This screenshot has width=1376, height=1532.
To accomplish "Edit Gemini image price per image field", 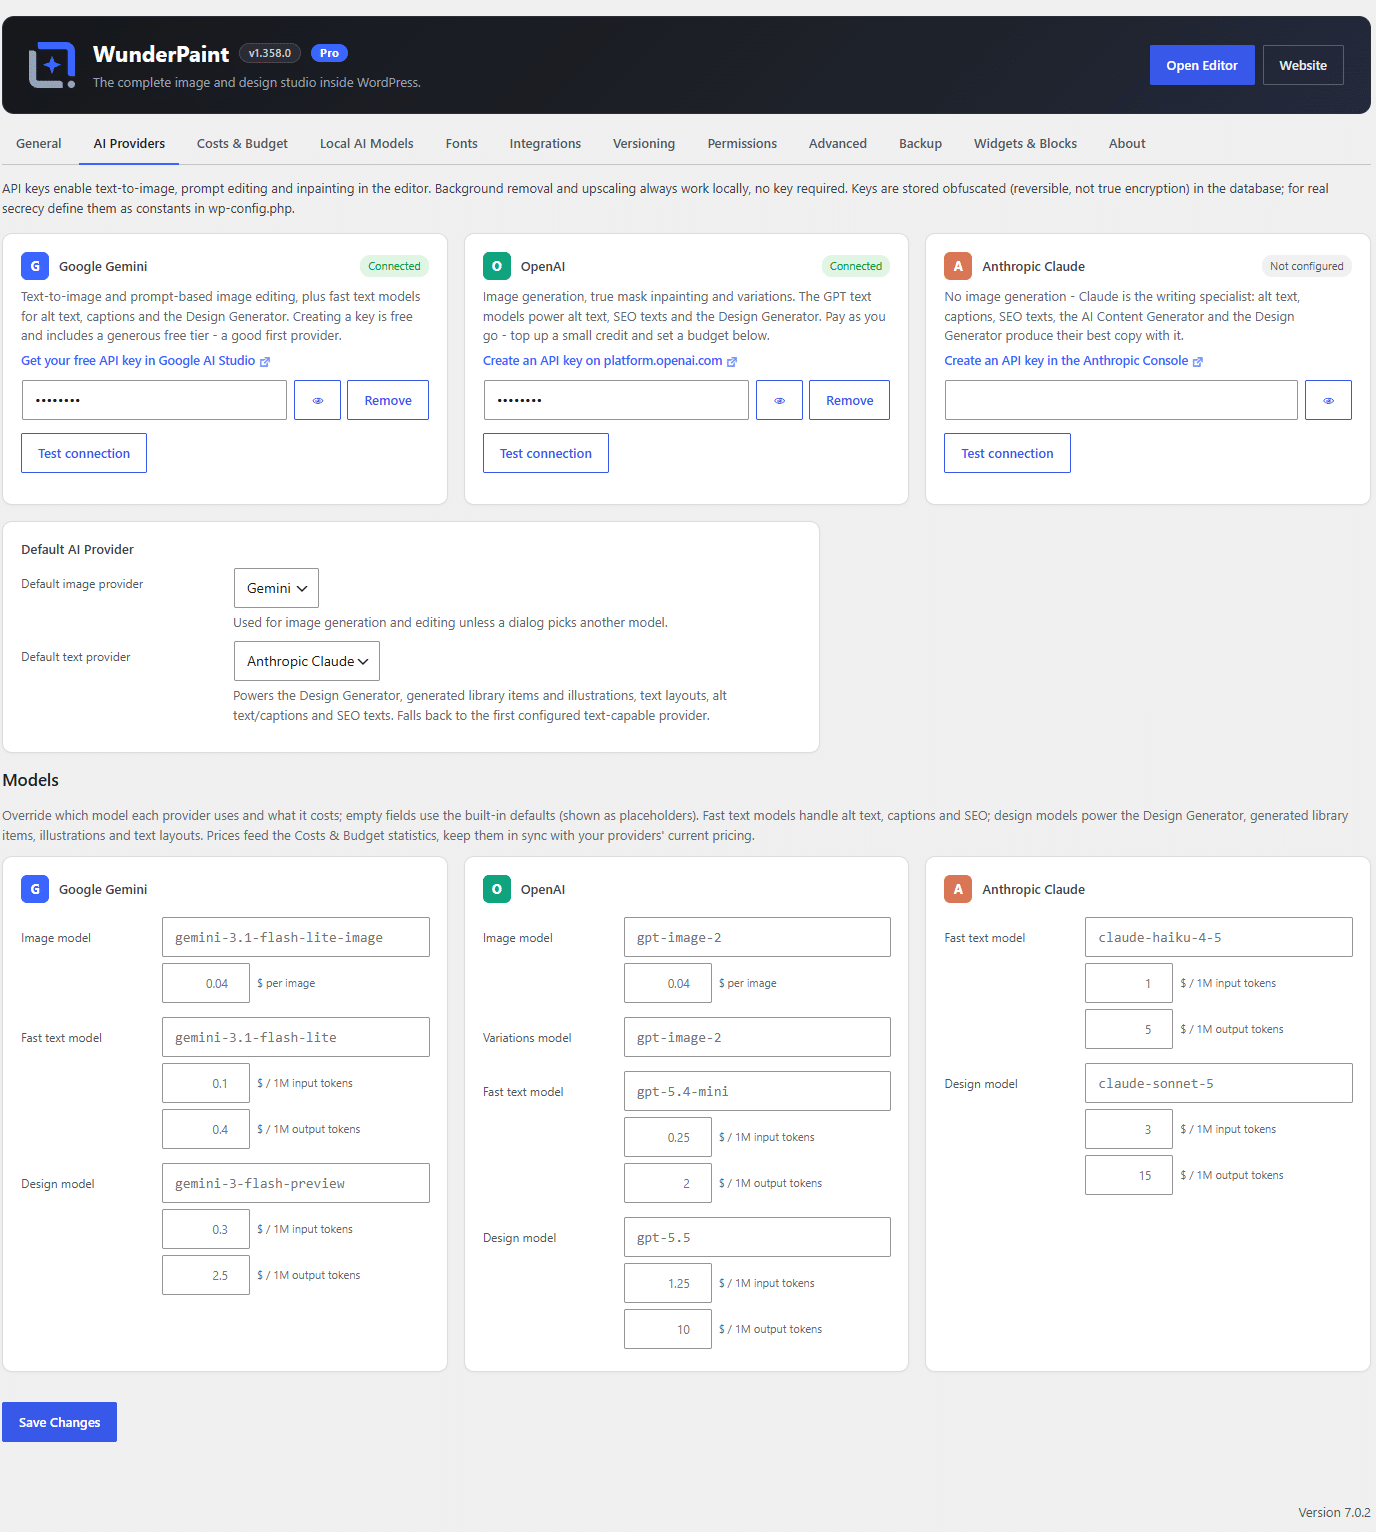I will tap(206, 983).
